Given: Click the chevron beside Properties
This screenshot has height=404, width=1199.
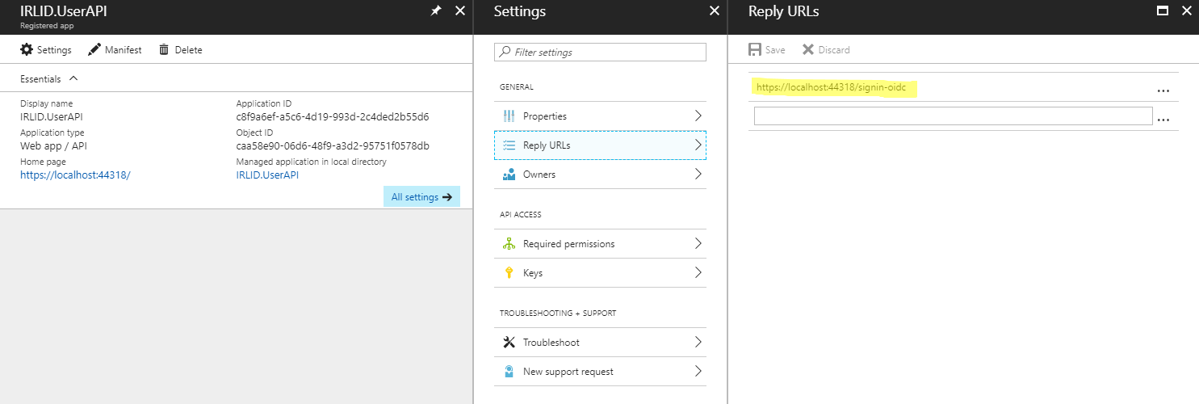Looking at the screenshot, I should coord(697,116).
